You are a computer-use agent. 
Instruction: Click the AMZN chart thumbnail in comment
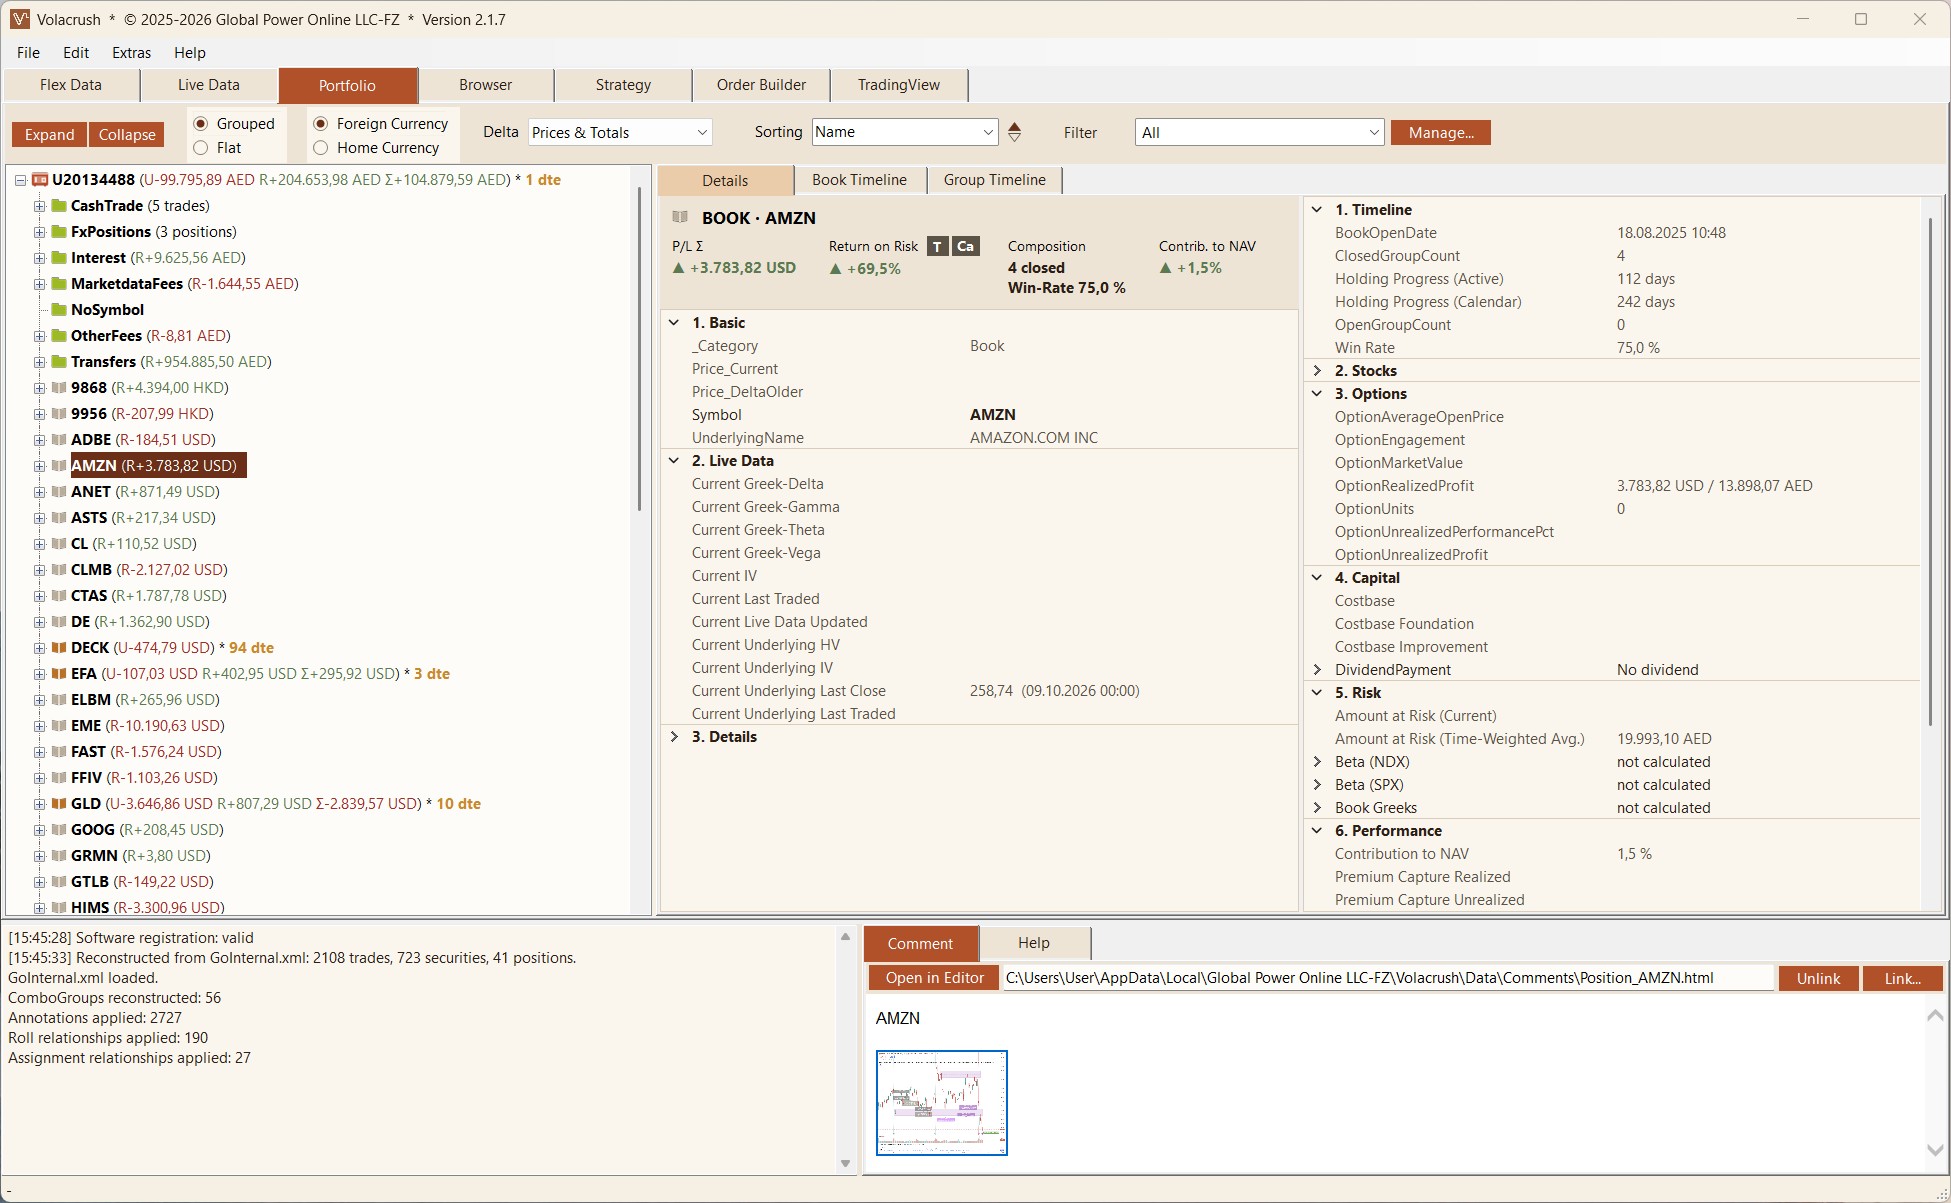tap(942, 1103)
